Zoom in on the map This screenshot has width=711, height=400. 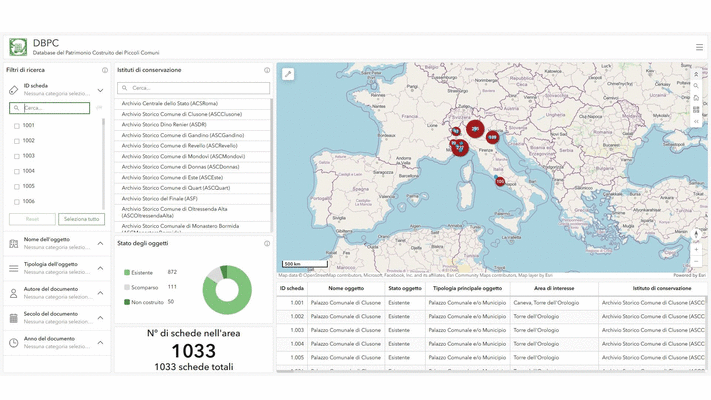(696, 249)
